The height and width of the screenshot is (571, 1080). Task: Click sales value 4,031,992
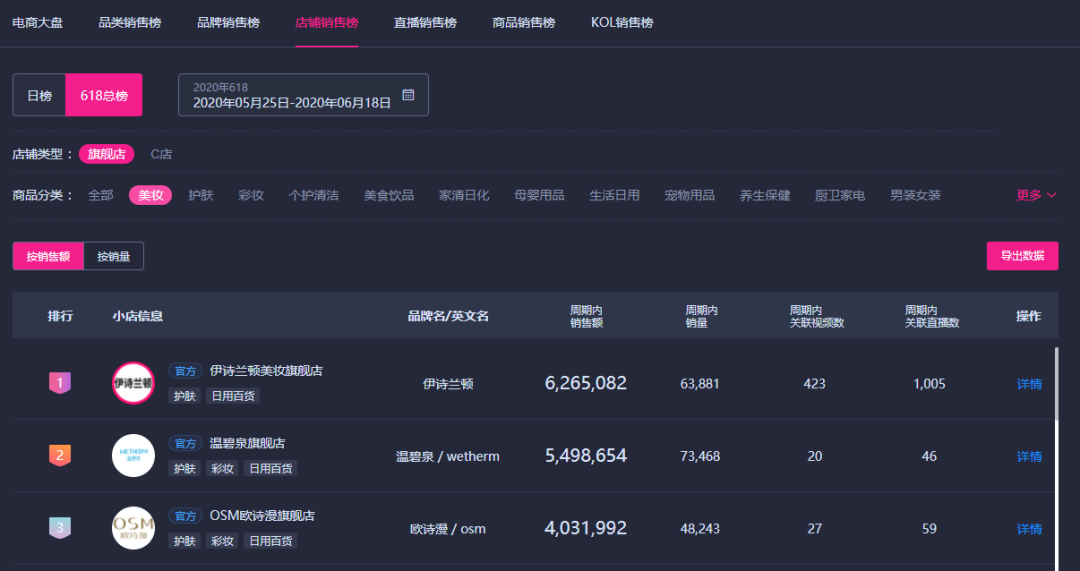pyautogui.click(x=586, y=528)
